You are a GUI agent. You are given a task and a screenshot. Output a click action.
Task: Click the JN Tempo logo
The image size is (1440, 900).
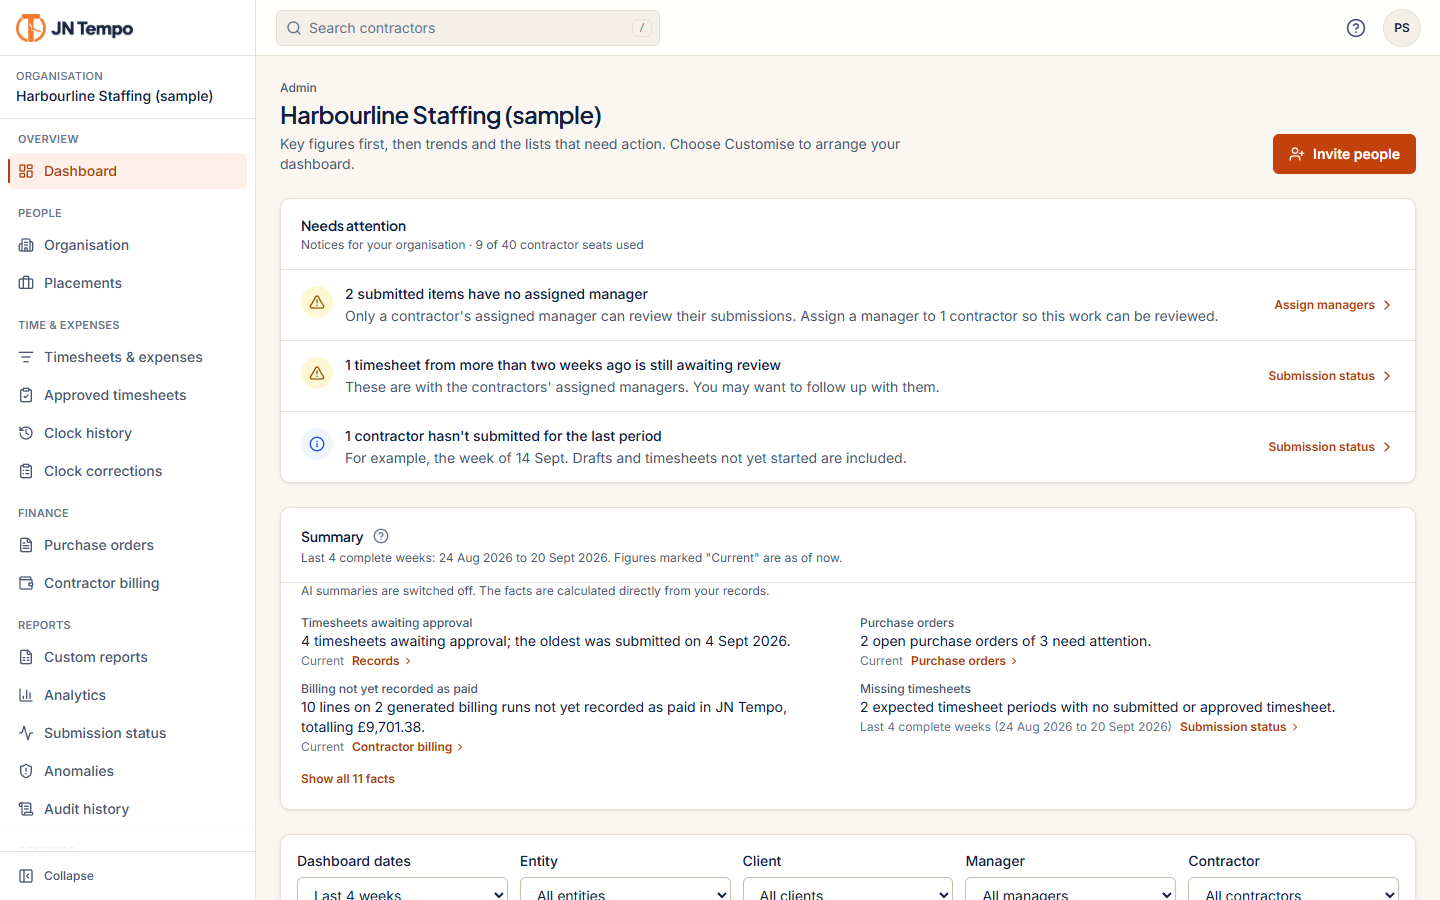pos(75,28)
